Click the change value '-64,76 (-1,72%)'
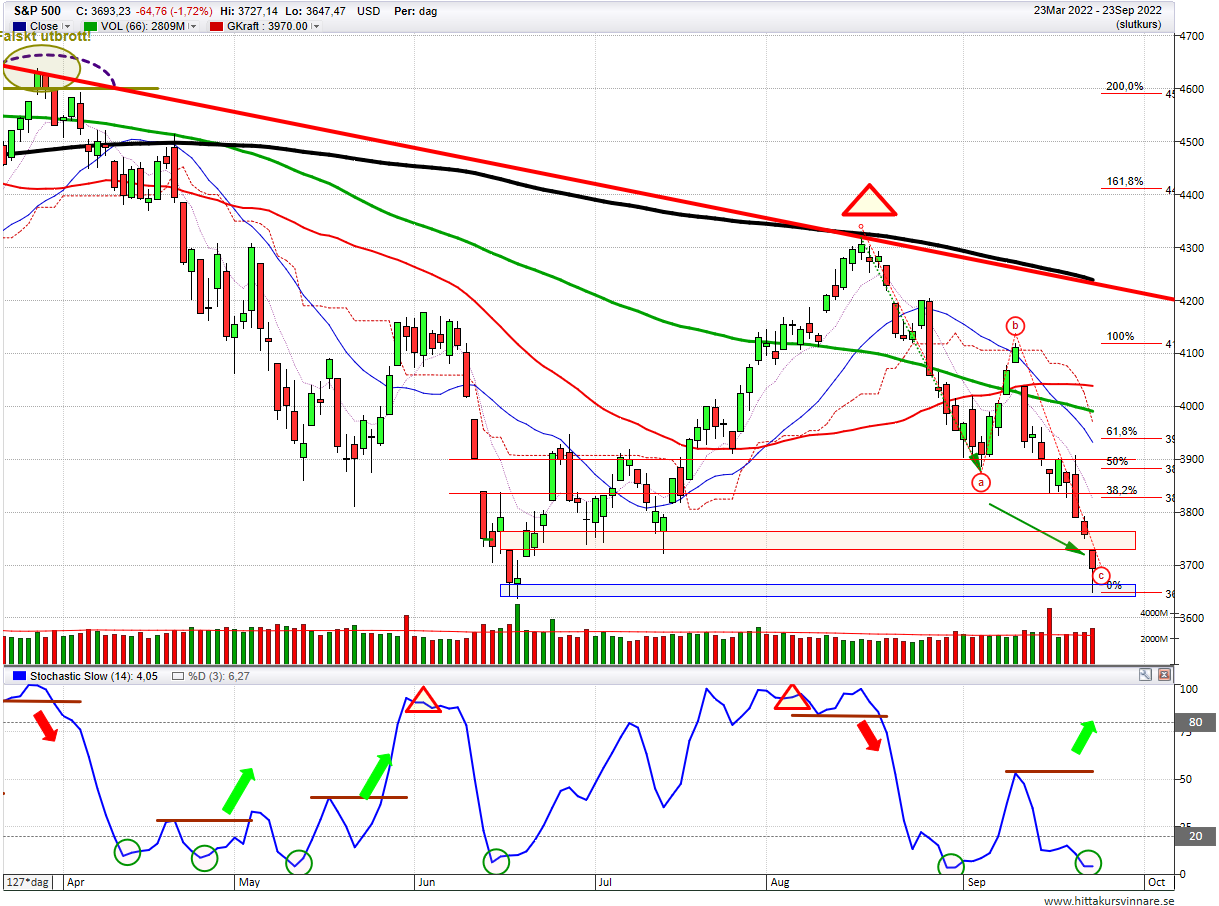Screen dimensions: 1219x906 pos(175,10)
